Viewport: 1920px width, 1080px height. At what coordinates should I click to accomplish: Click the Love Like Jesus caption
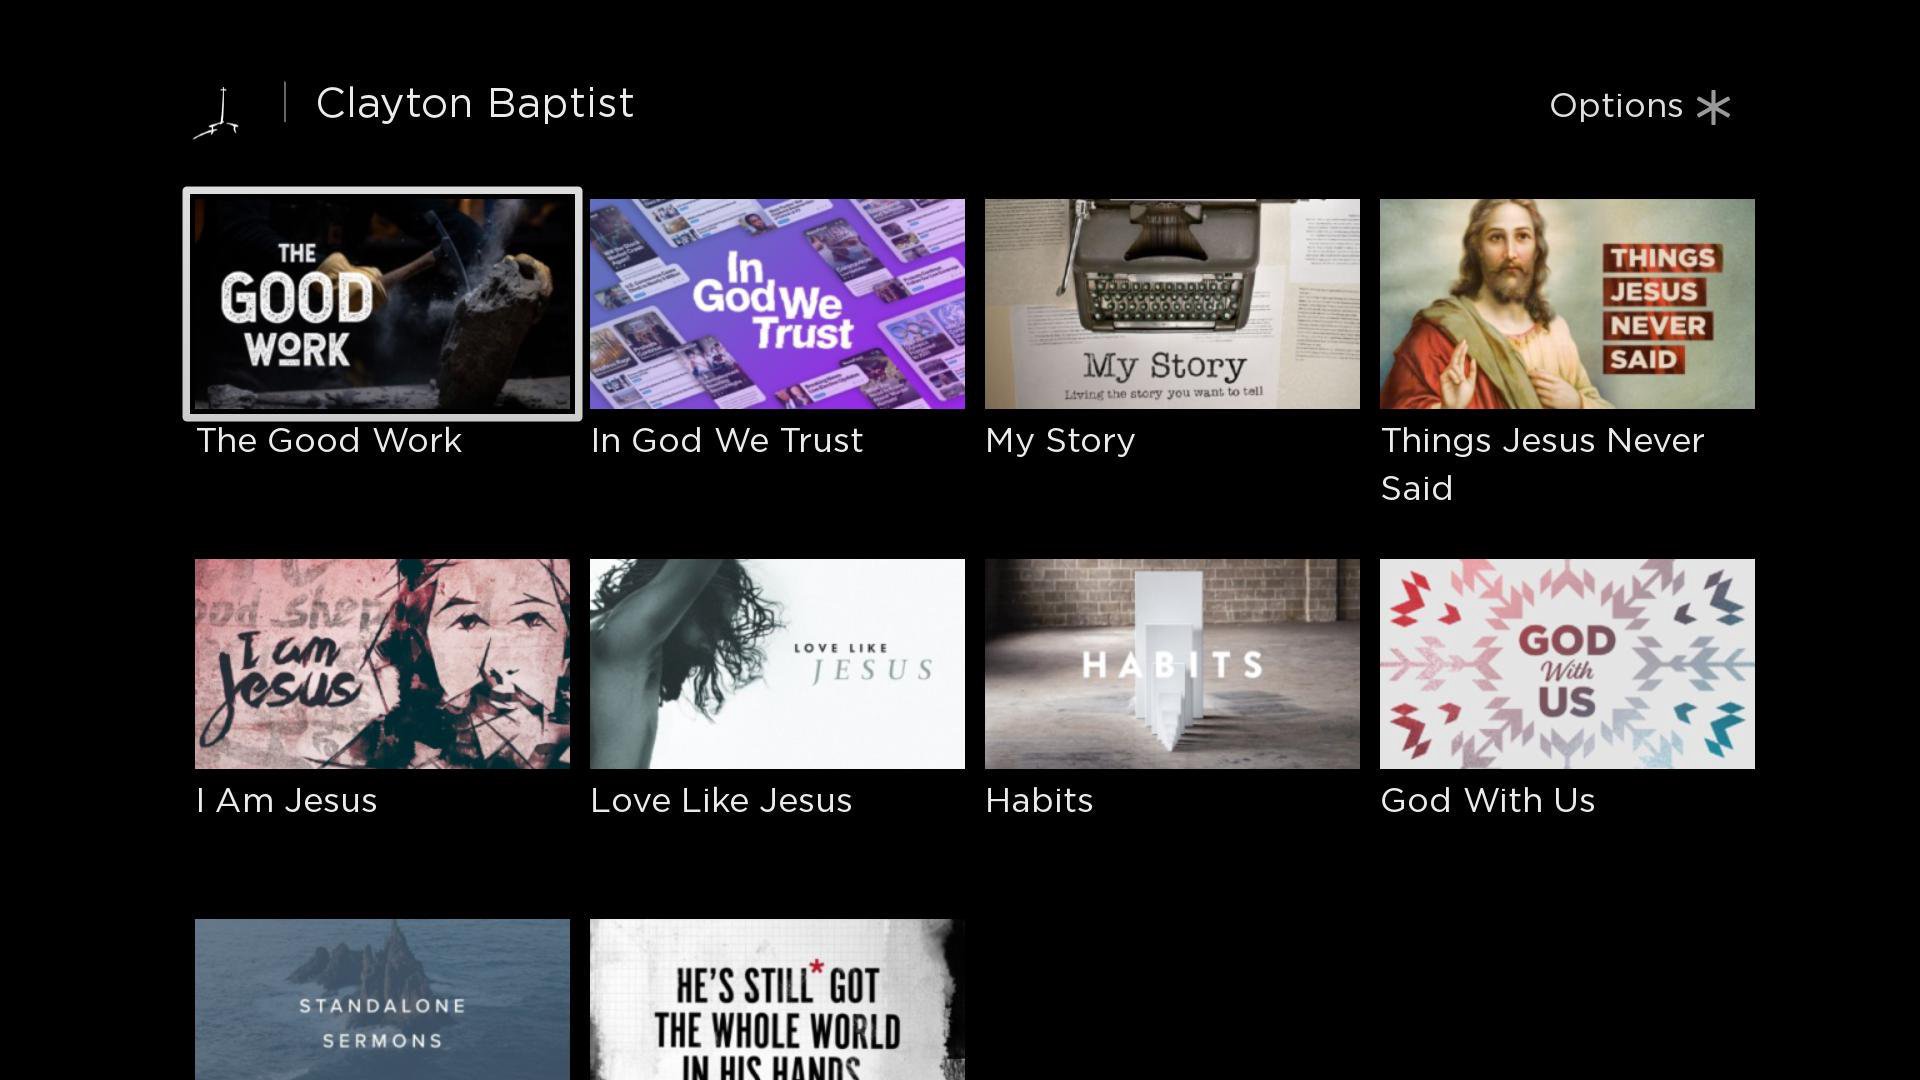coord(721,801)
